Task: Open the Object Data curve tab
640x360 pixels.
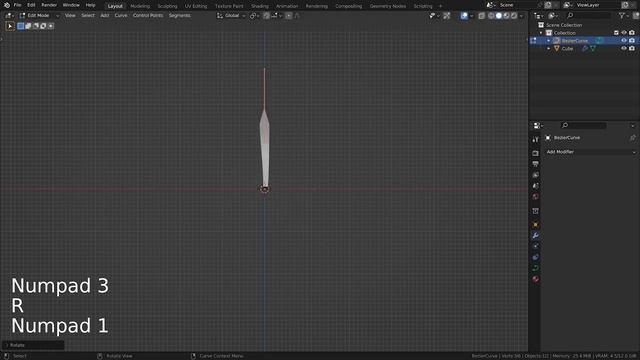Action: pos(536,268)
